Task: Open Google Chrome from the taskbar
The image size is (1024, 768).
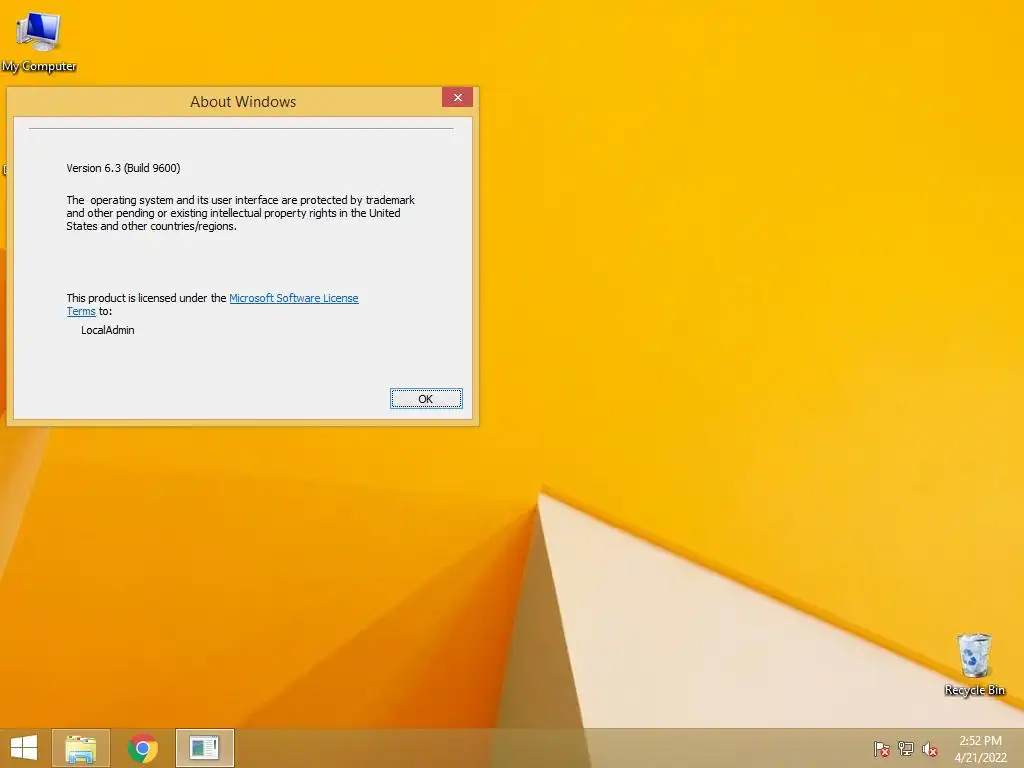Action: [143, 748]
